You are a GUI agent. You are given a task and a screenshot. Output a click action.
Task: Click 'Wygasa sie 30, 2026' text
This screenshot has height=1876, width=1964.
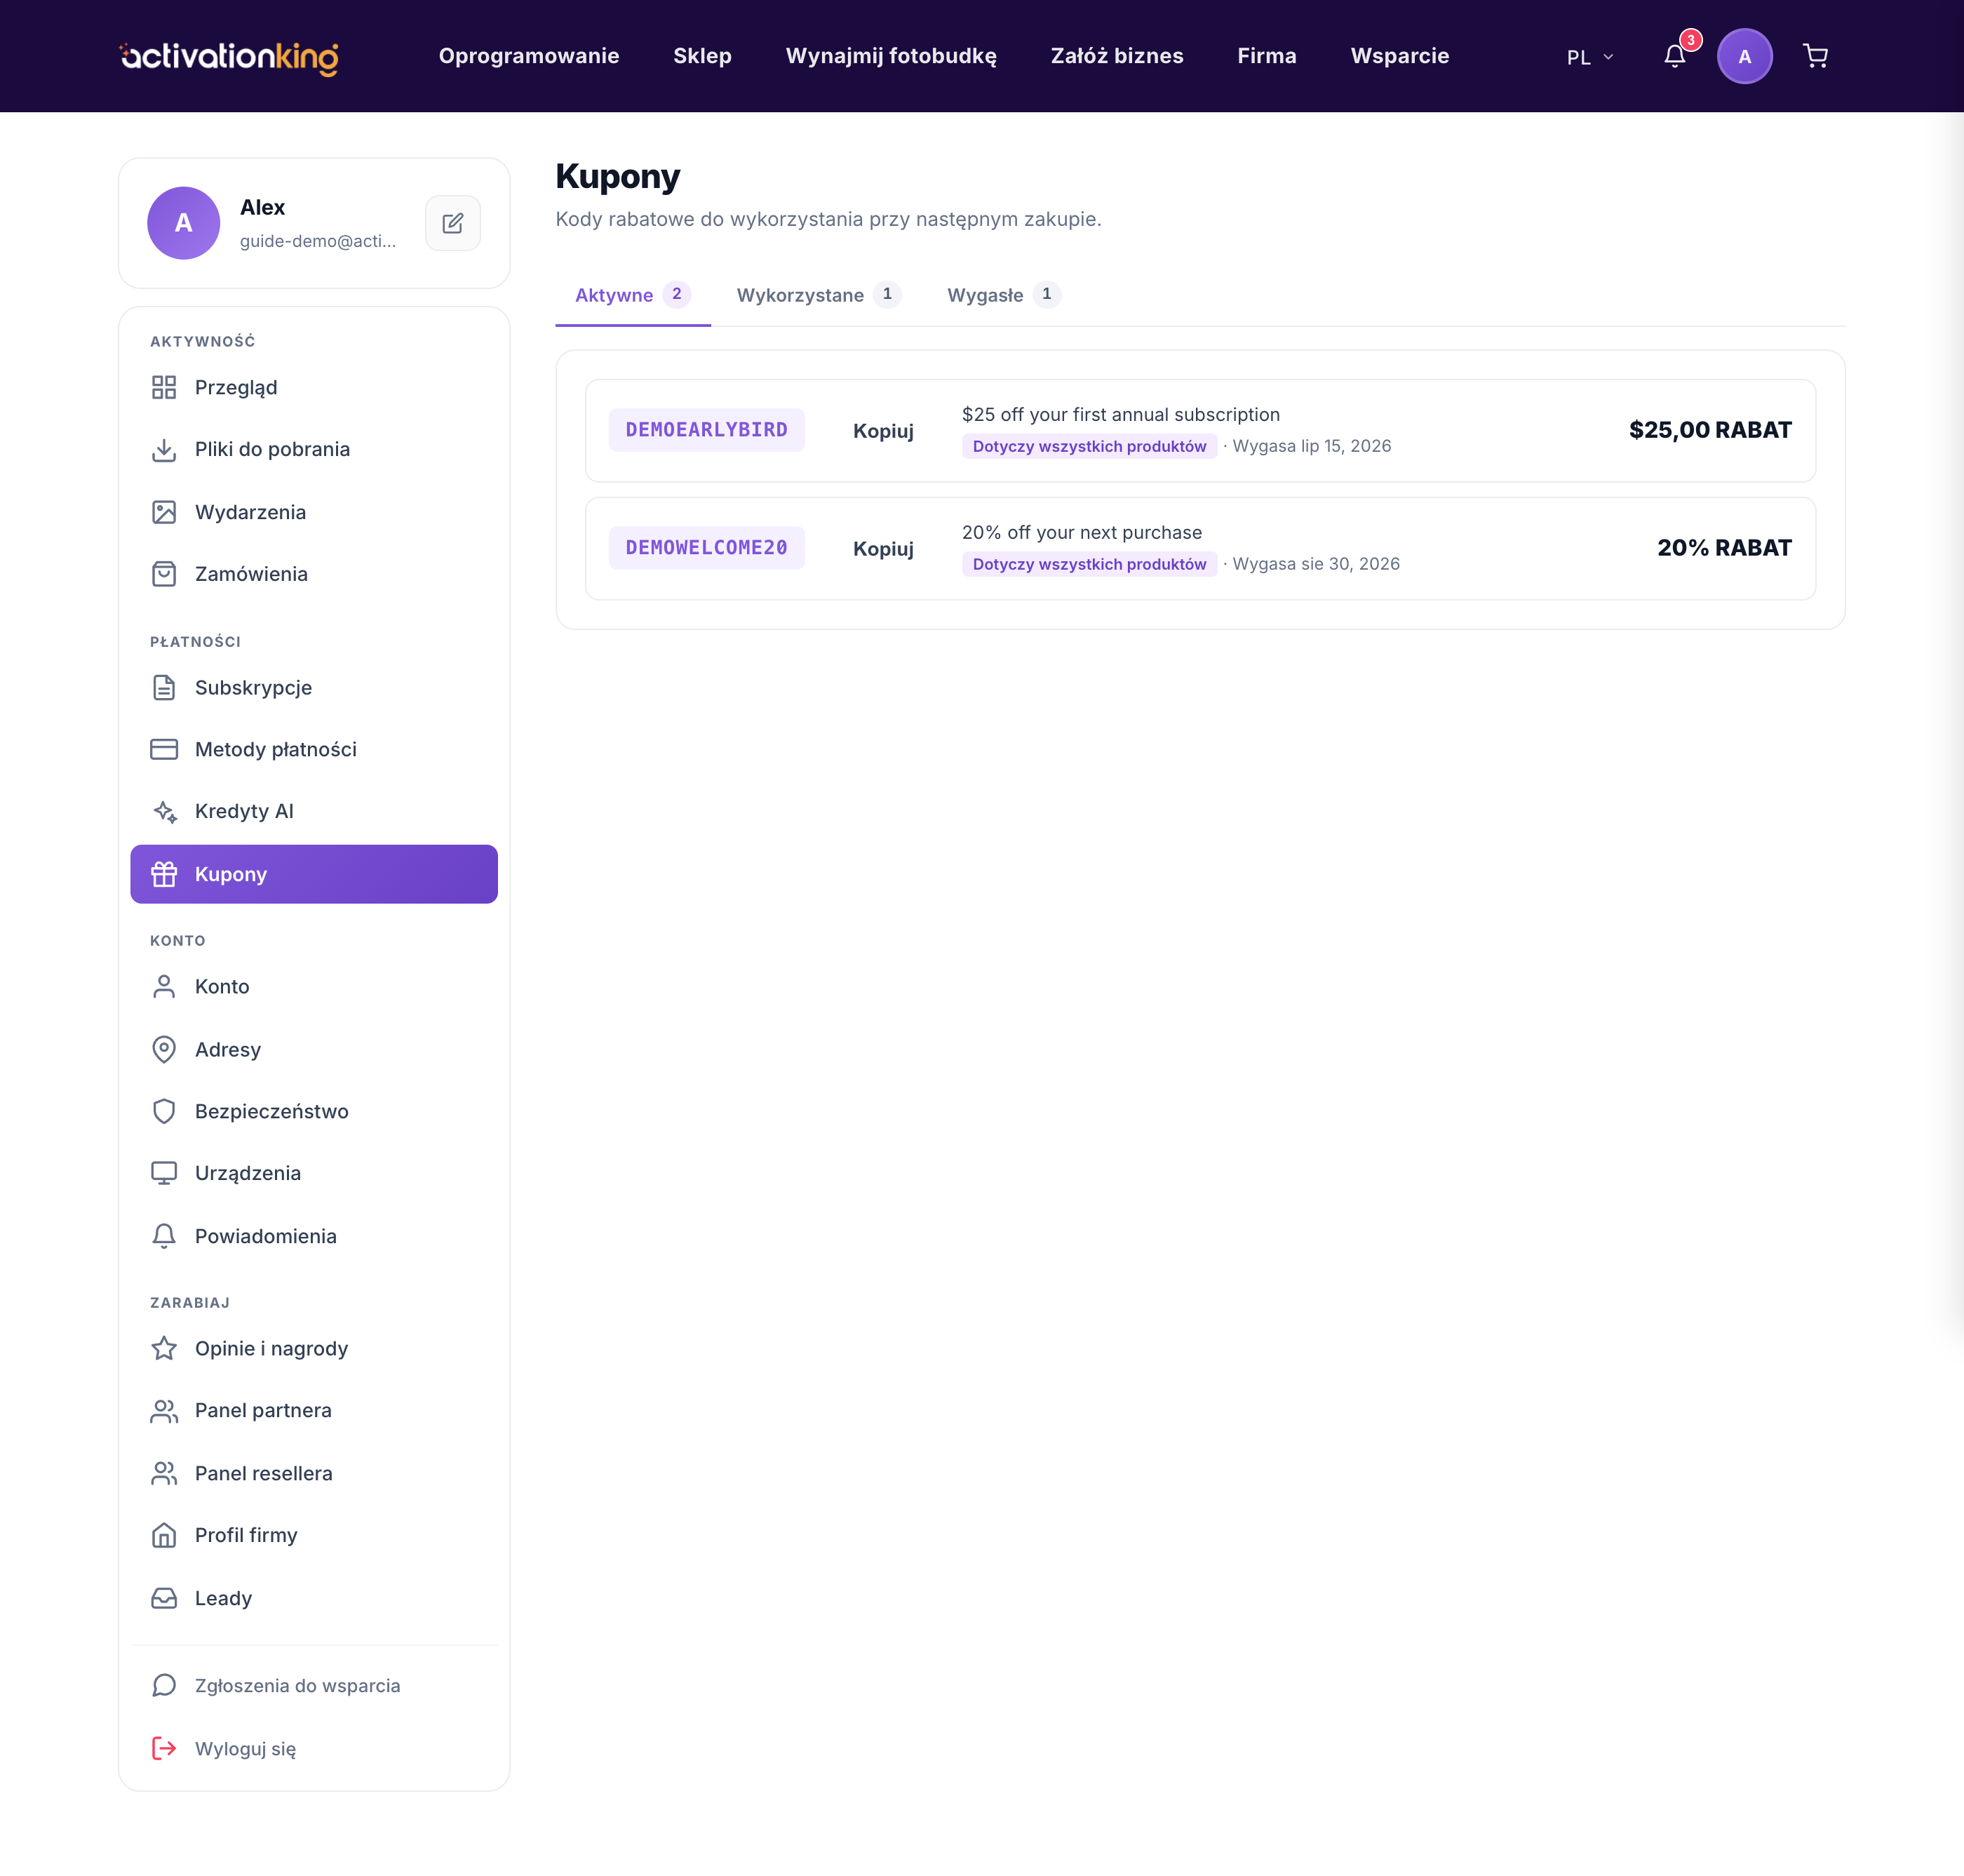[1316, 564]
